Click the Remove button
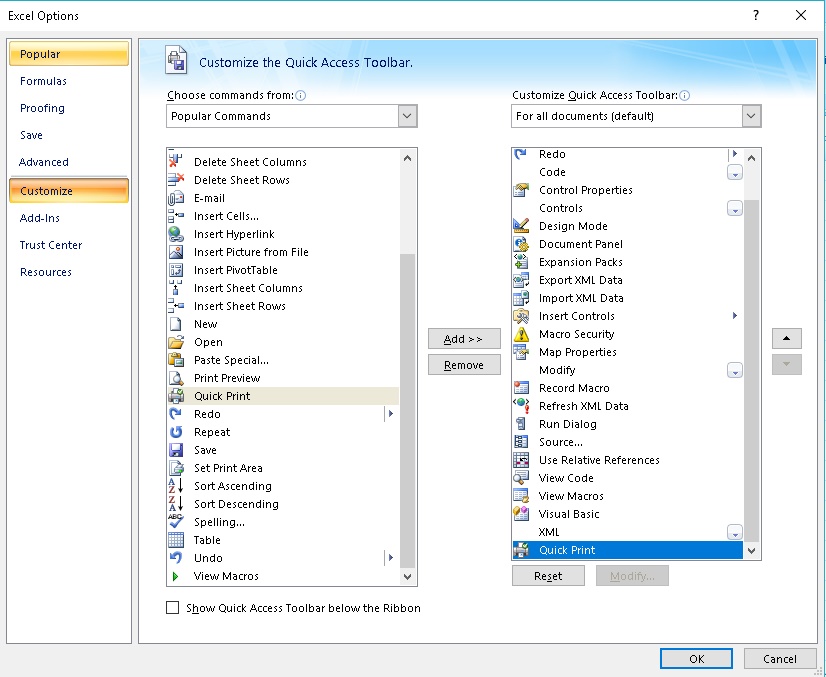 click(x=464, y=365)
